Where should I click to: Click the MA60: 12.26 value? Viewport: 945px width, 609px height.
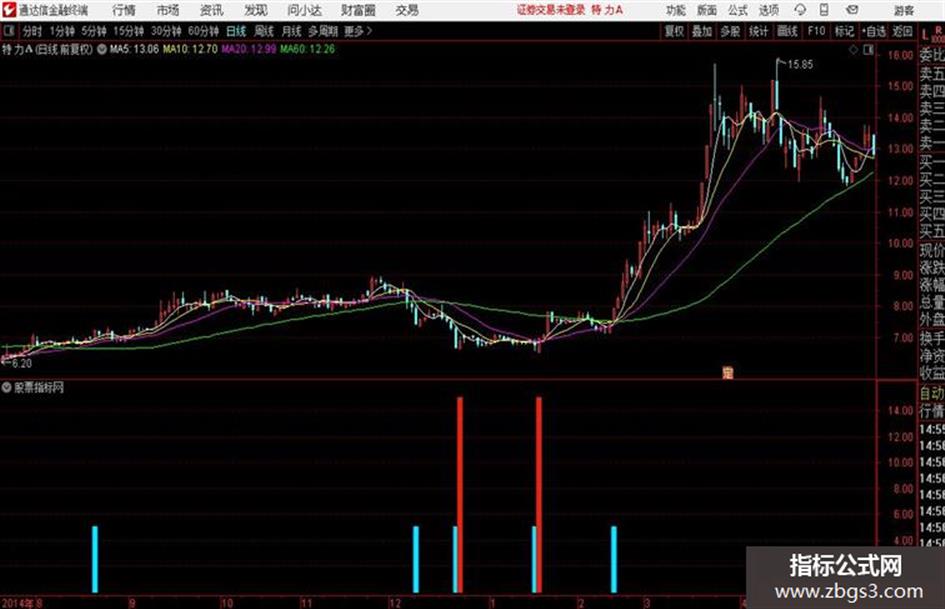(307, 49)
